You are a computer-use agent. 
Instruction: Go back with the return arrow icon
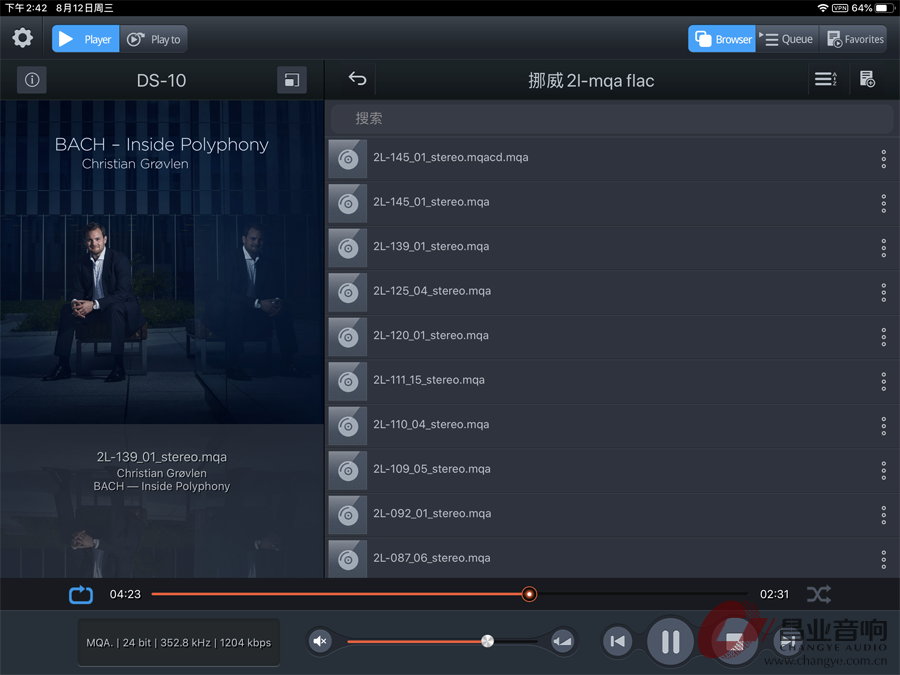click(x=357, y=79)
